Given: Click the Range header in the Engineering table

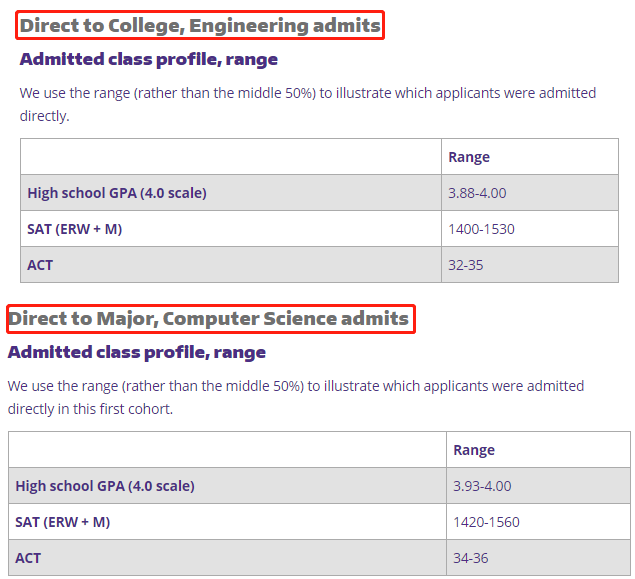Looking at the screenshot, I should pyautogui.click(x=468, y=157).
